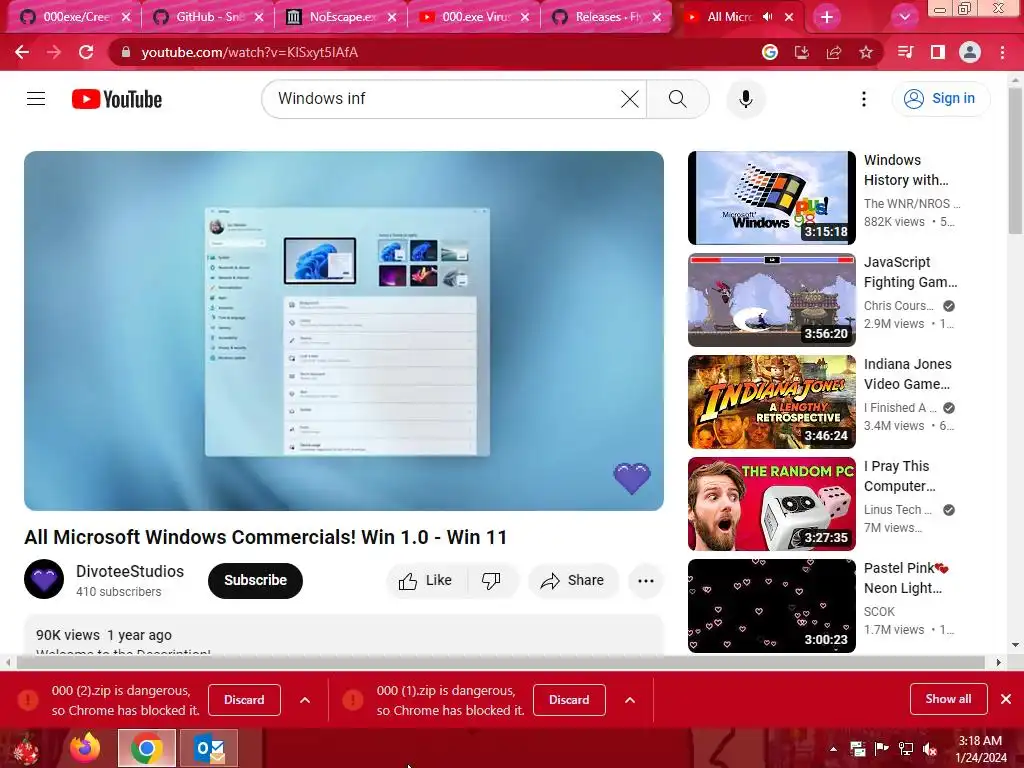Open a new browser tab
The width and height of the screenshot is (1024, 768).
pos(827,17)
